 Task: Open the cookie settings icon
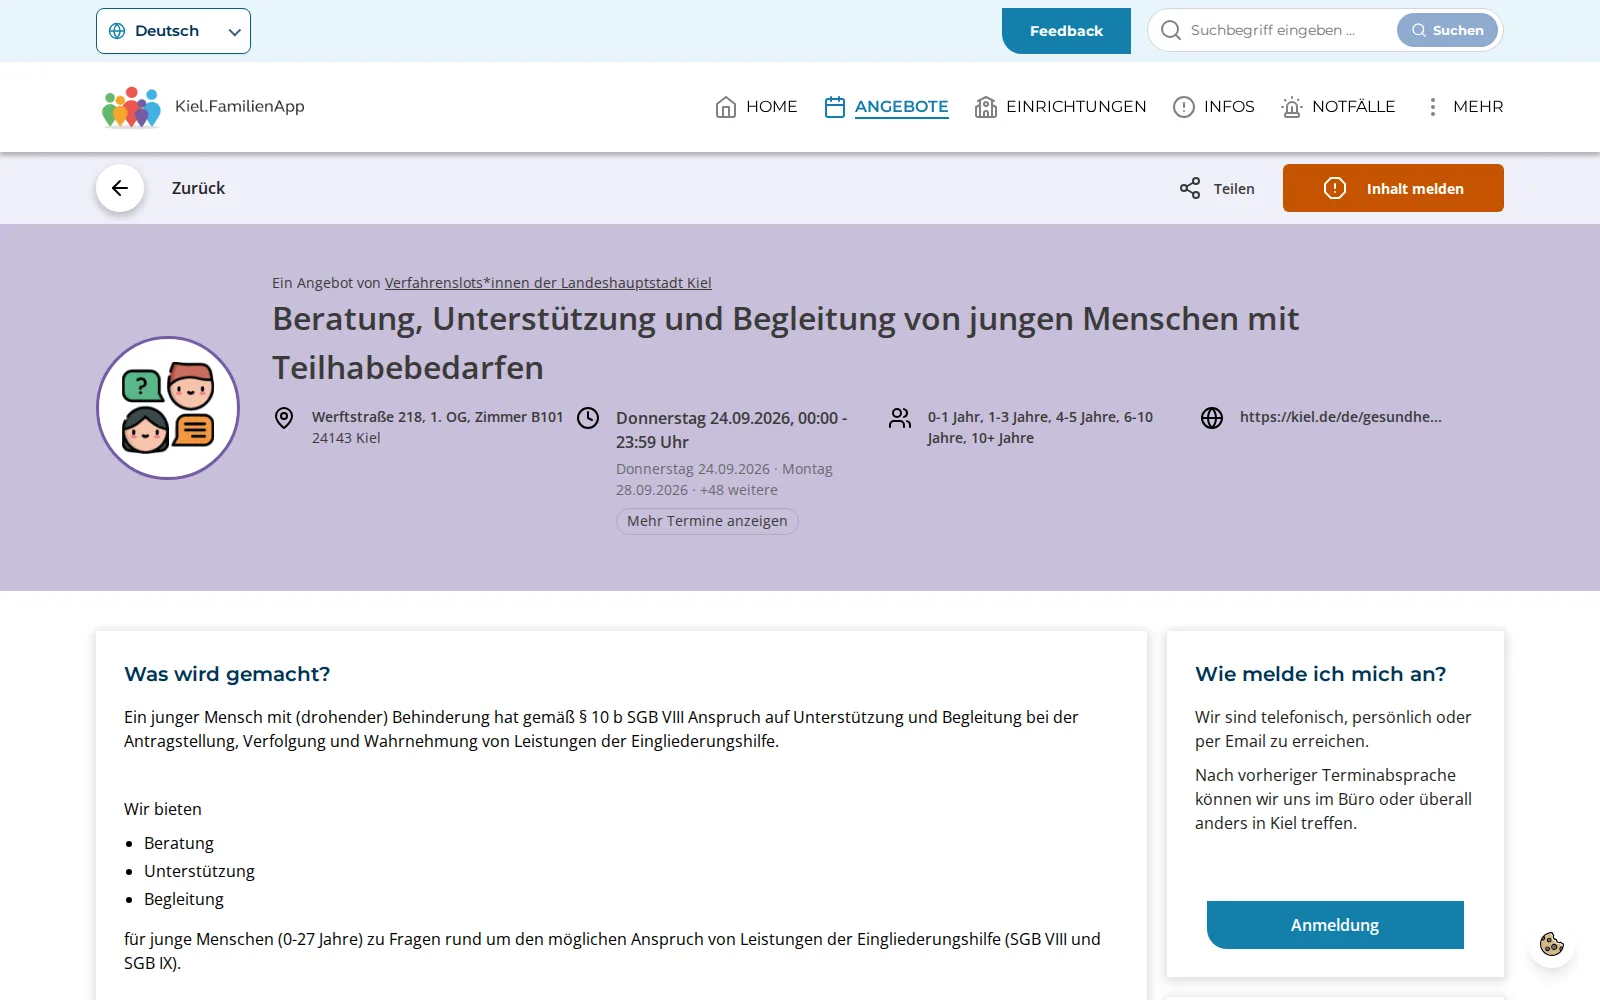(1552, 944)
